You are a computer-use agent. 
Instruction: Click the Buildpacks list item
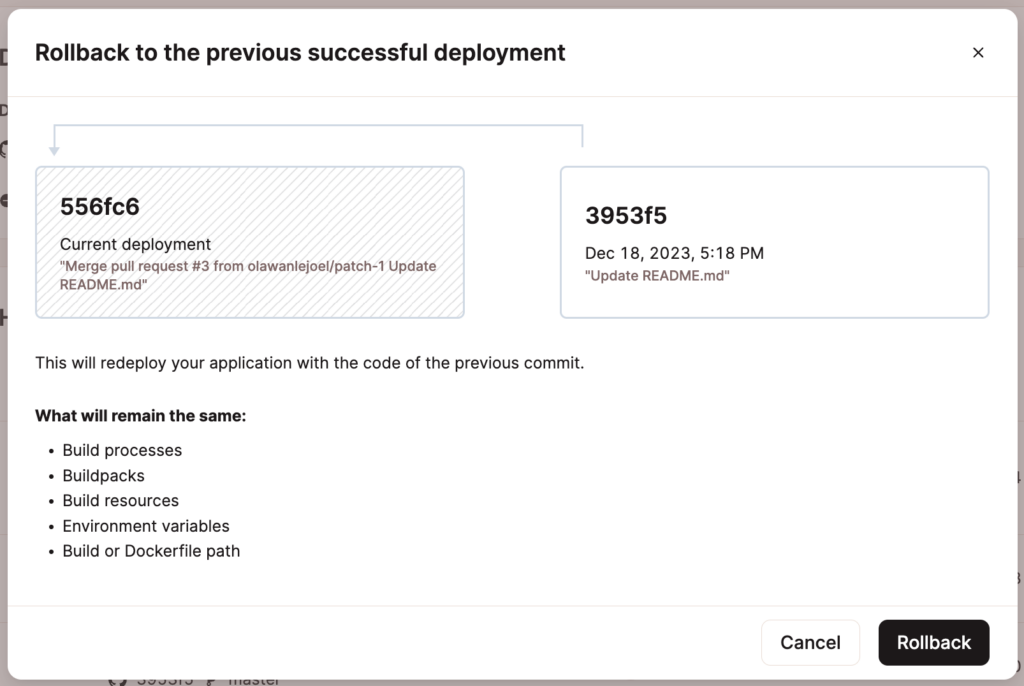(x=103, y=475)
